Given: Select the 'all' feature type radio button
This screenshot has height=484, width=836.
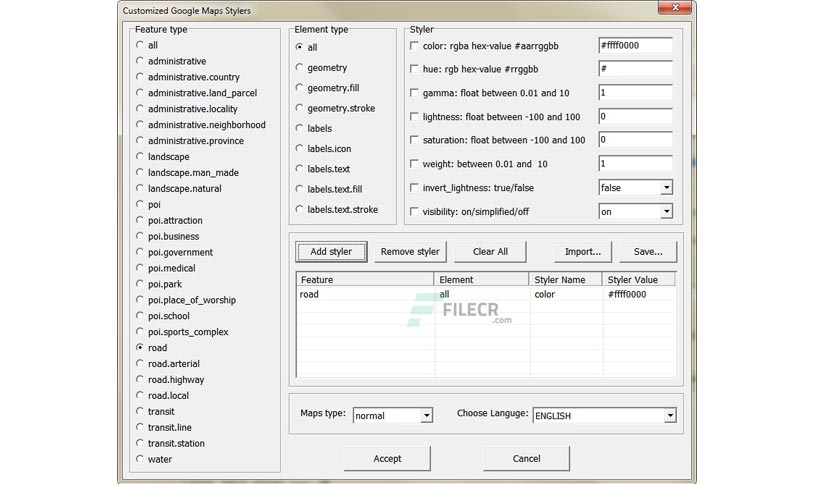Looking at the screenshot, I should [140, 45].
